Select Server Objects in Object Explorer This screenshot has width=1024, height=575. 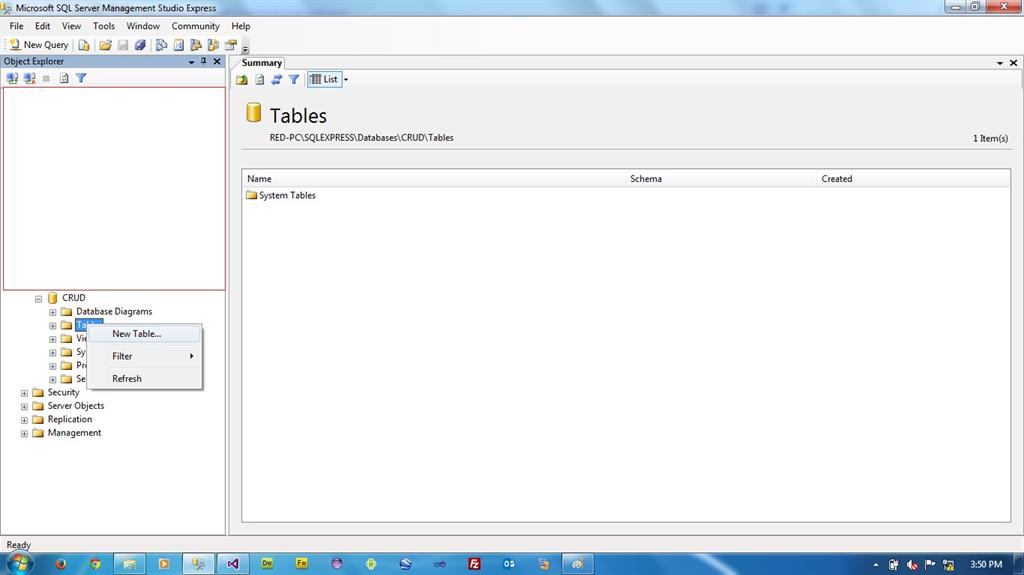point(76,406)
